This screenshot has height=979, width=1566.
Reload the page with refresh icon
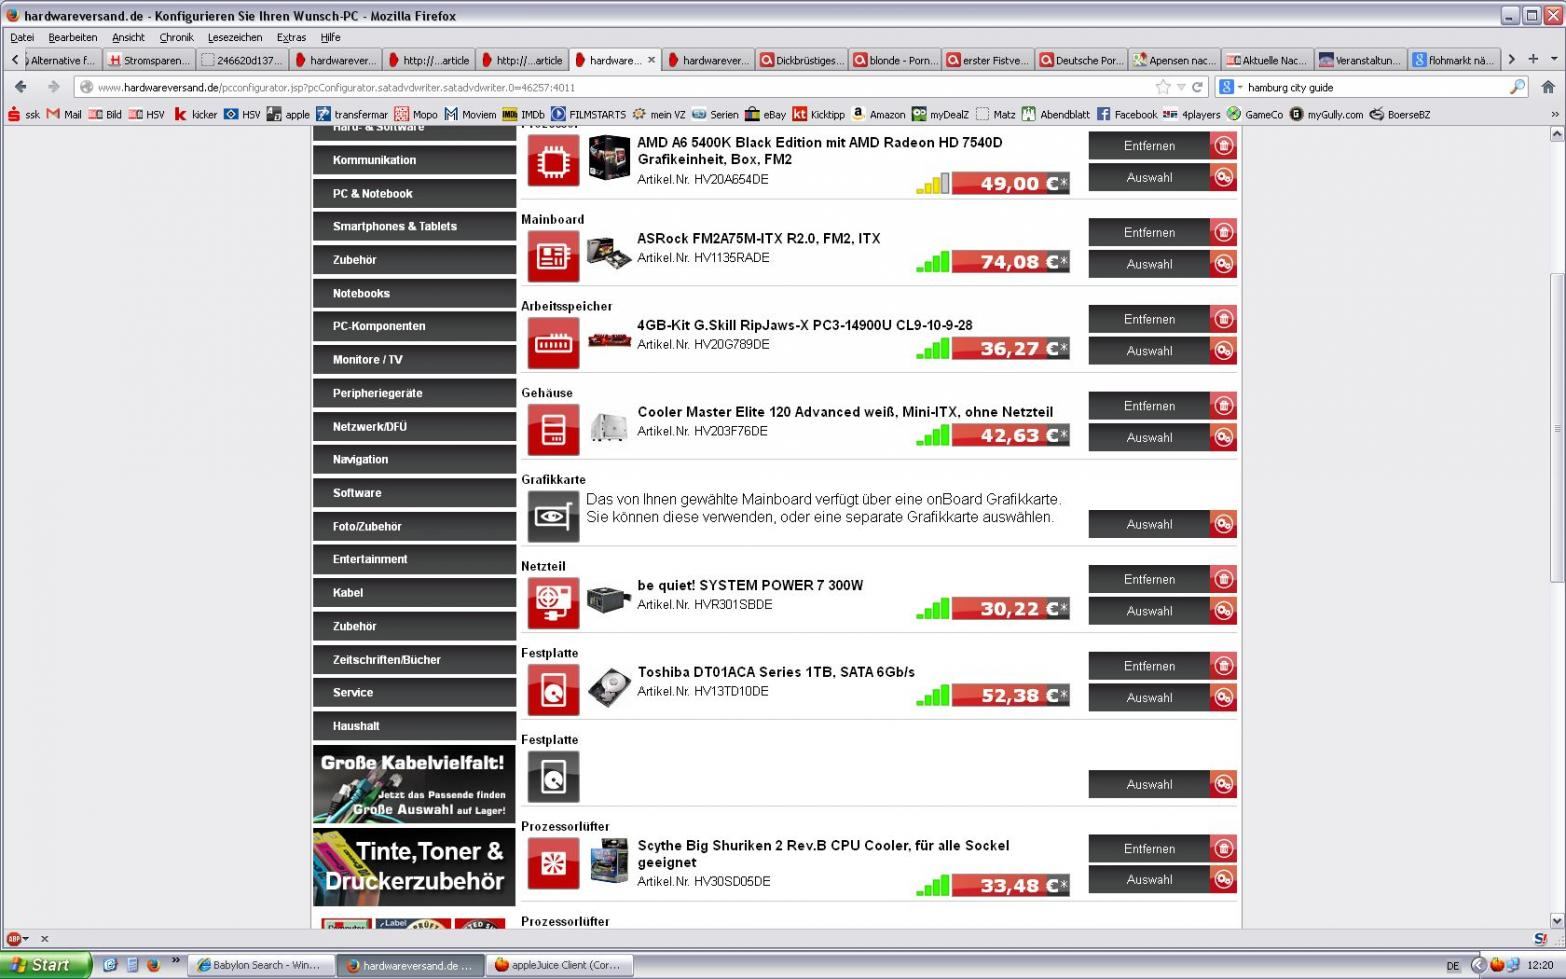click(1197, 87)
